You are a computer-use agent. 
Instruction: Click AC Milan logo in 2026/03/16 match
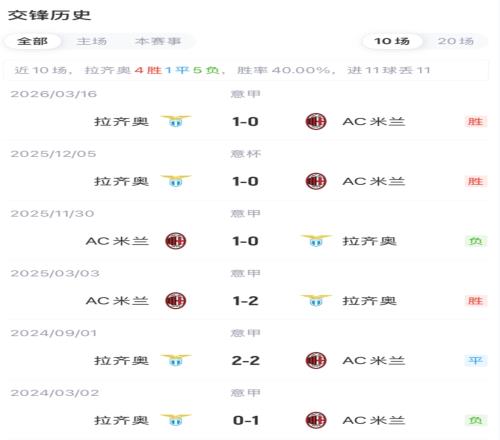316,121
